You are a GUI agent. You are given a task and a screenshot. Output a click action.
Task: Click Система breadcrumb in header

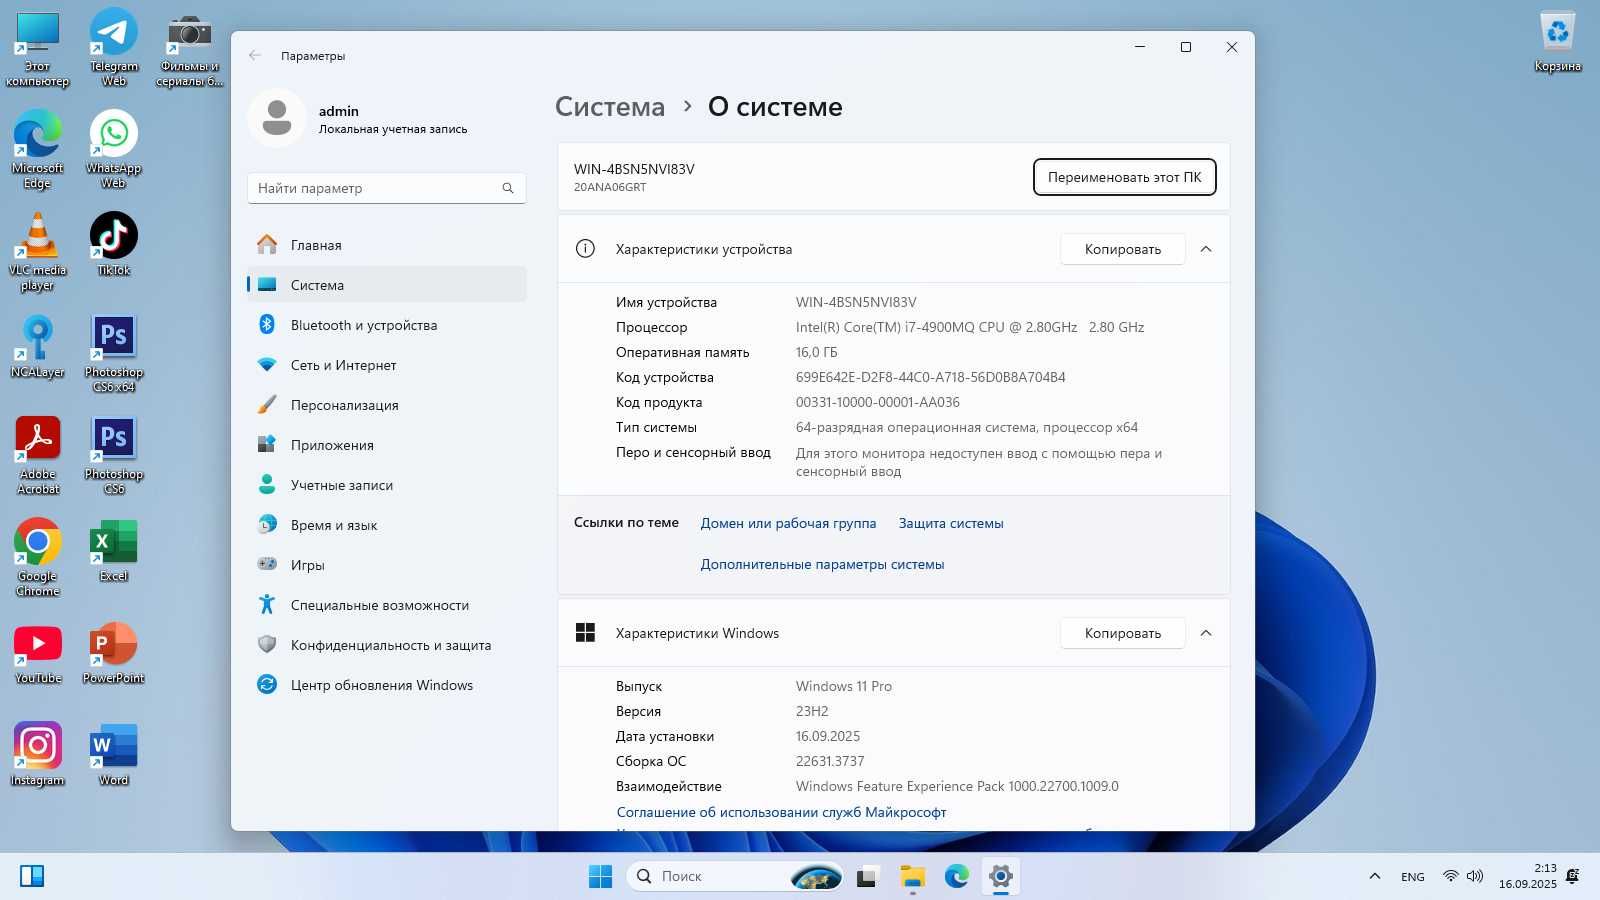point(610,107)
